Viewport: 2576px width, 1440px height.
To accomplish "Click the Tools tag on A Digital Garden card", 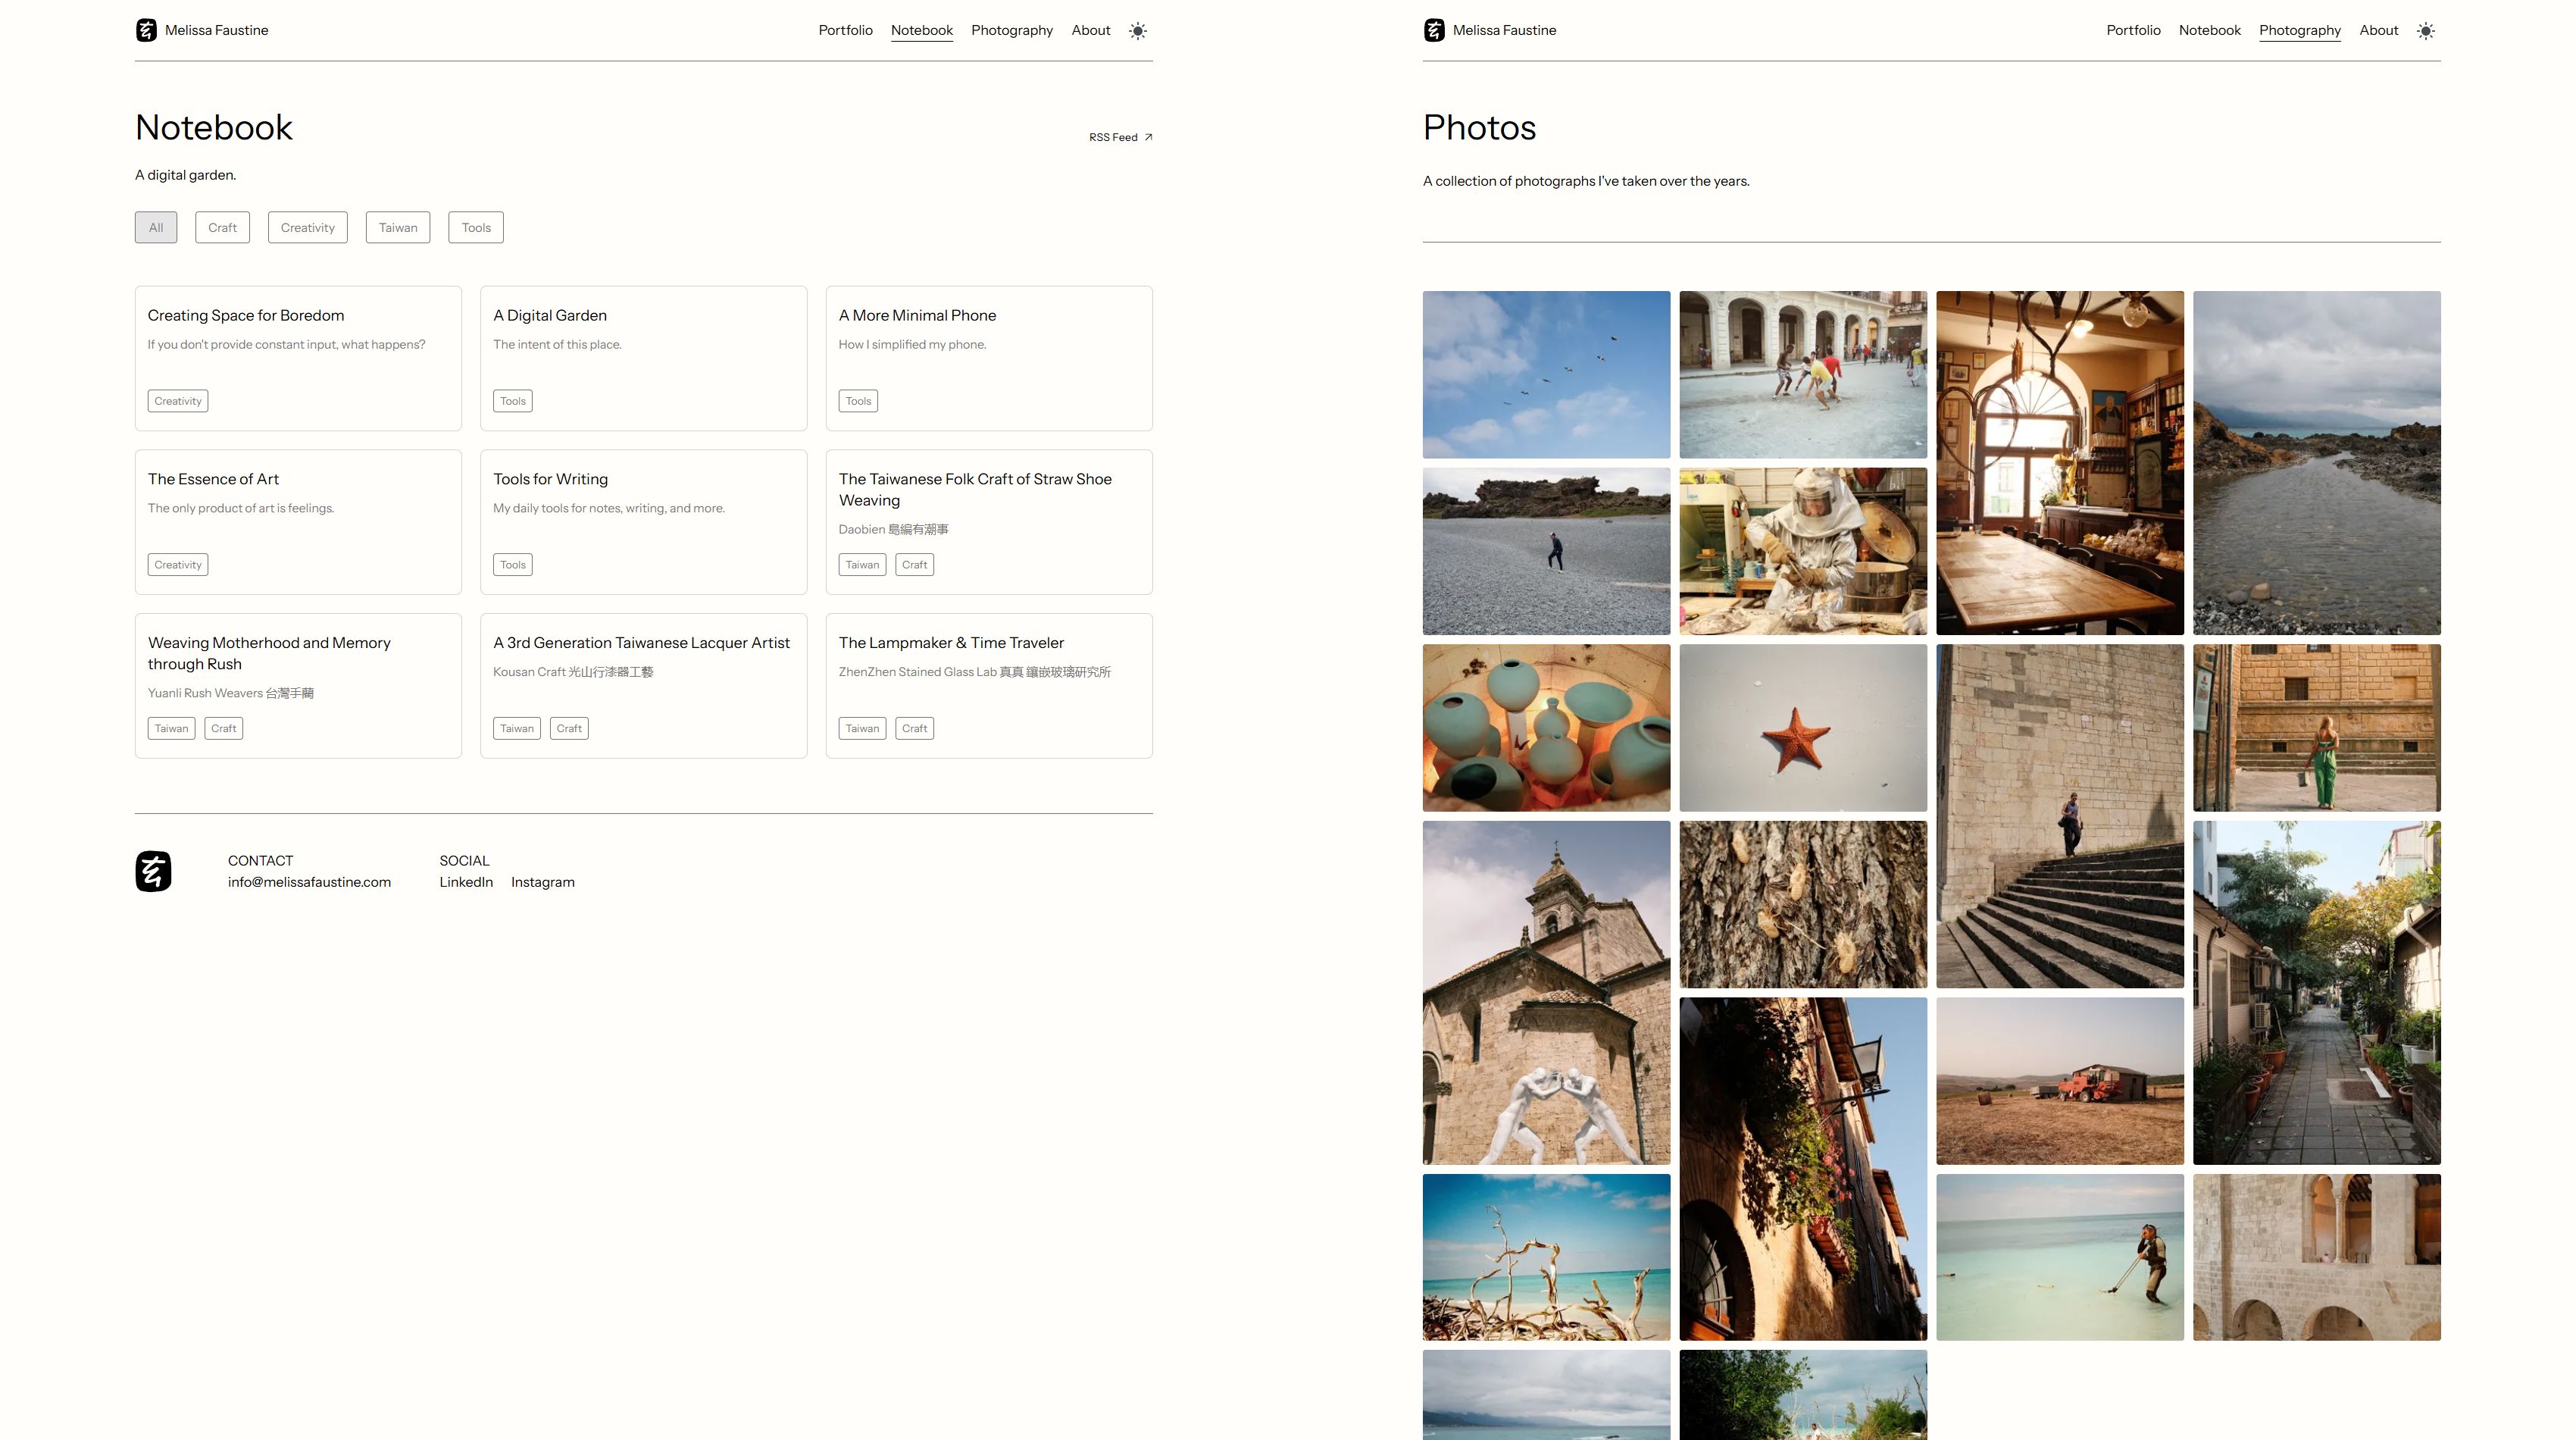I will 512,401.
